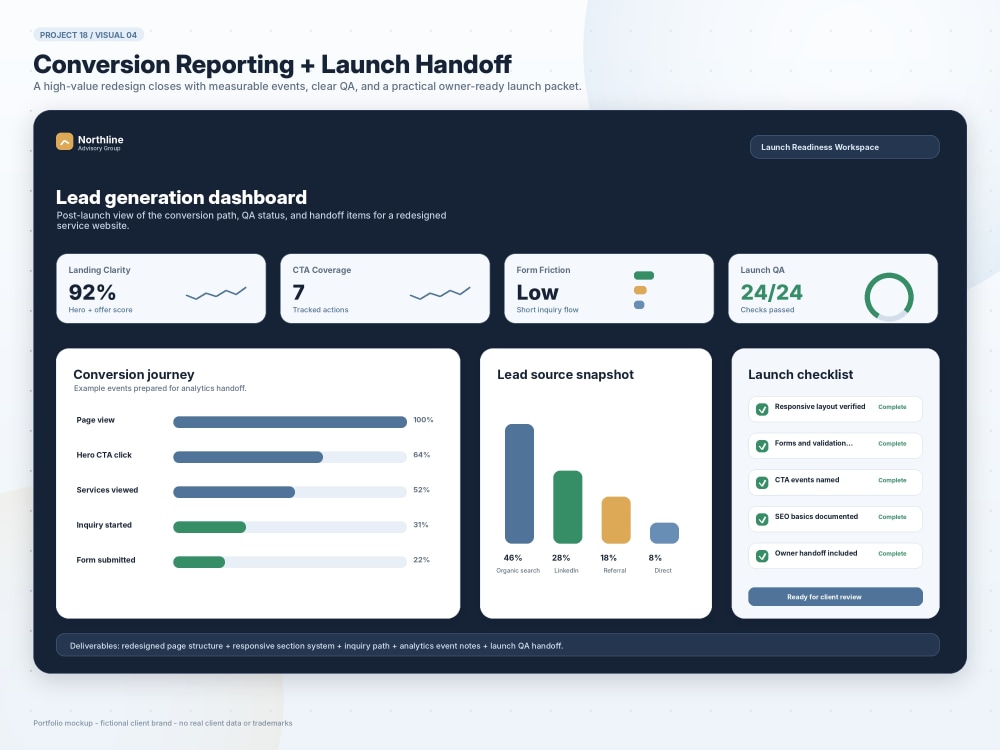Click the 'Checks passed' caption

pyautogui.click(x=767, y=309)
